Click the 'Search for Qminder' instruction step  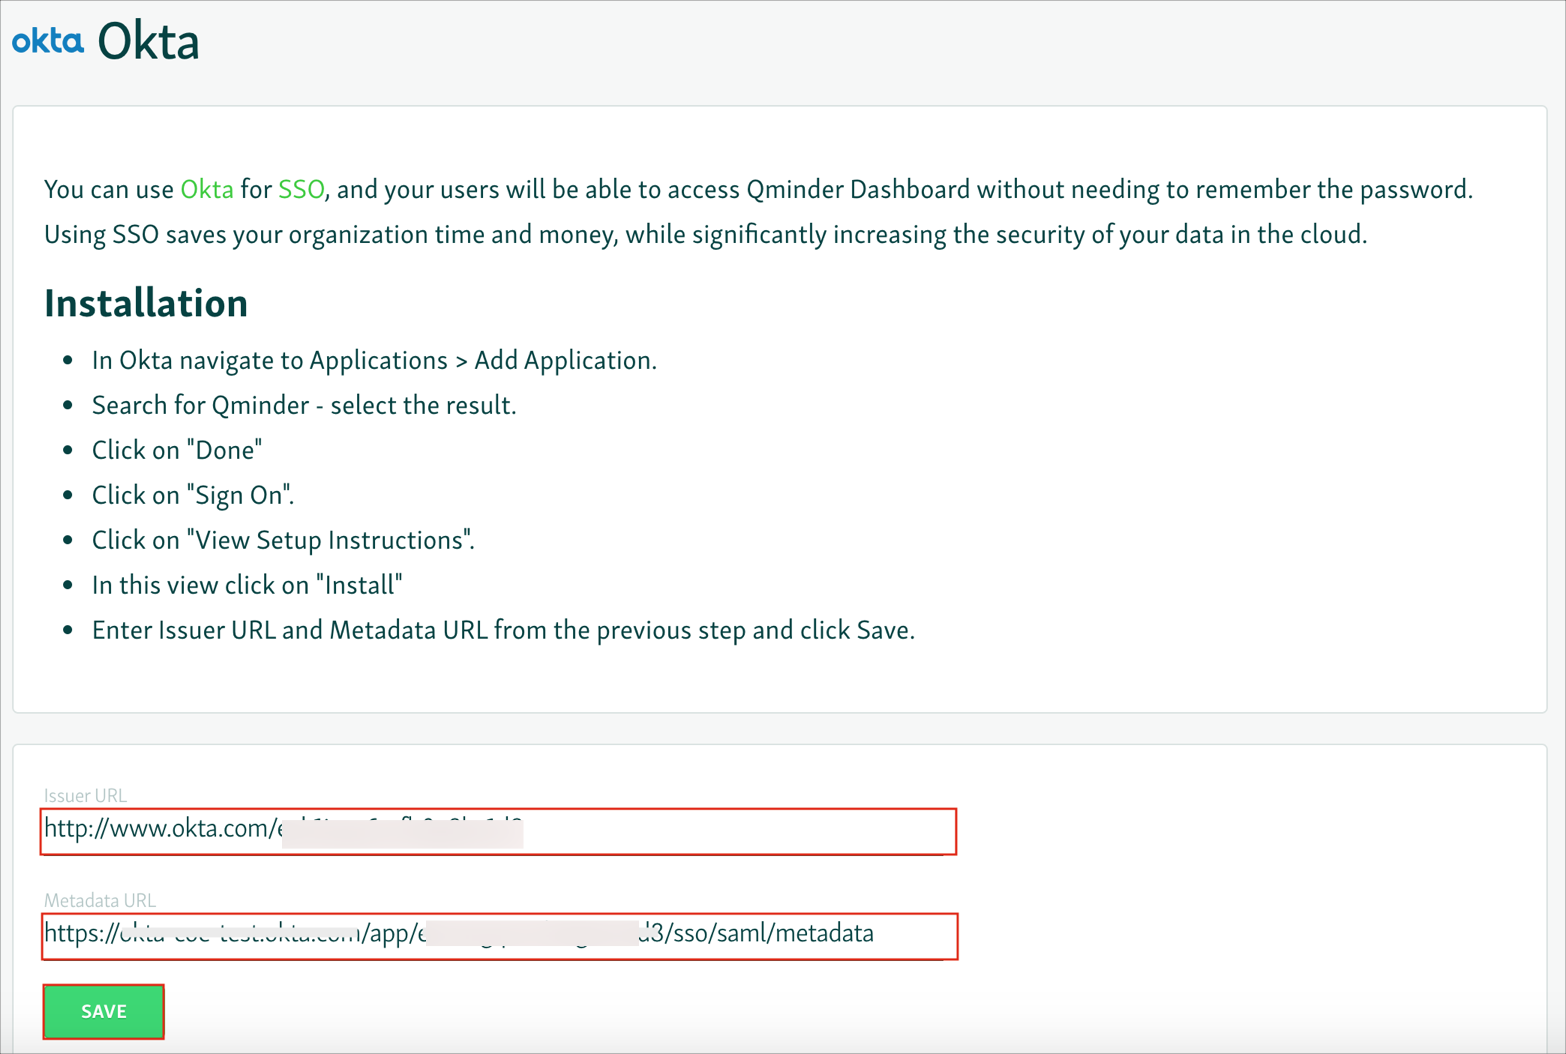click(x=304, y=405)
